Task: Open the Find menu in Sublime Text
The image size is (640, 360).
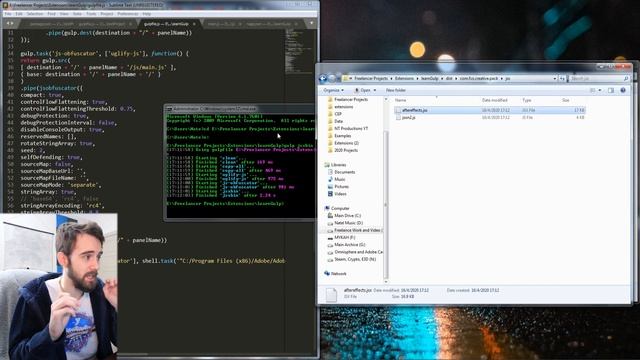Action: [51, 14]
